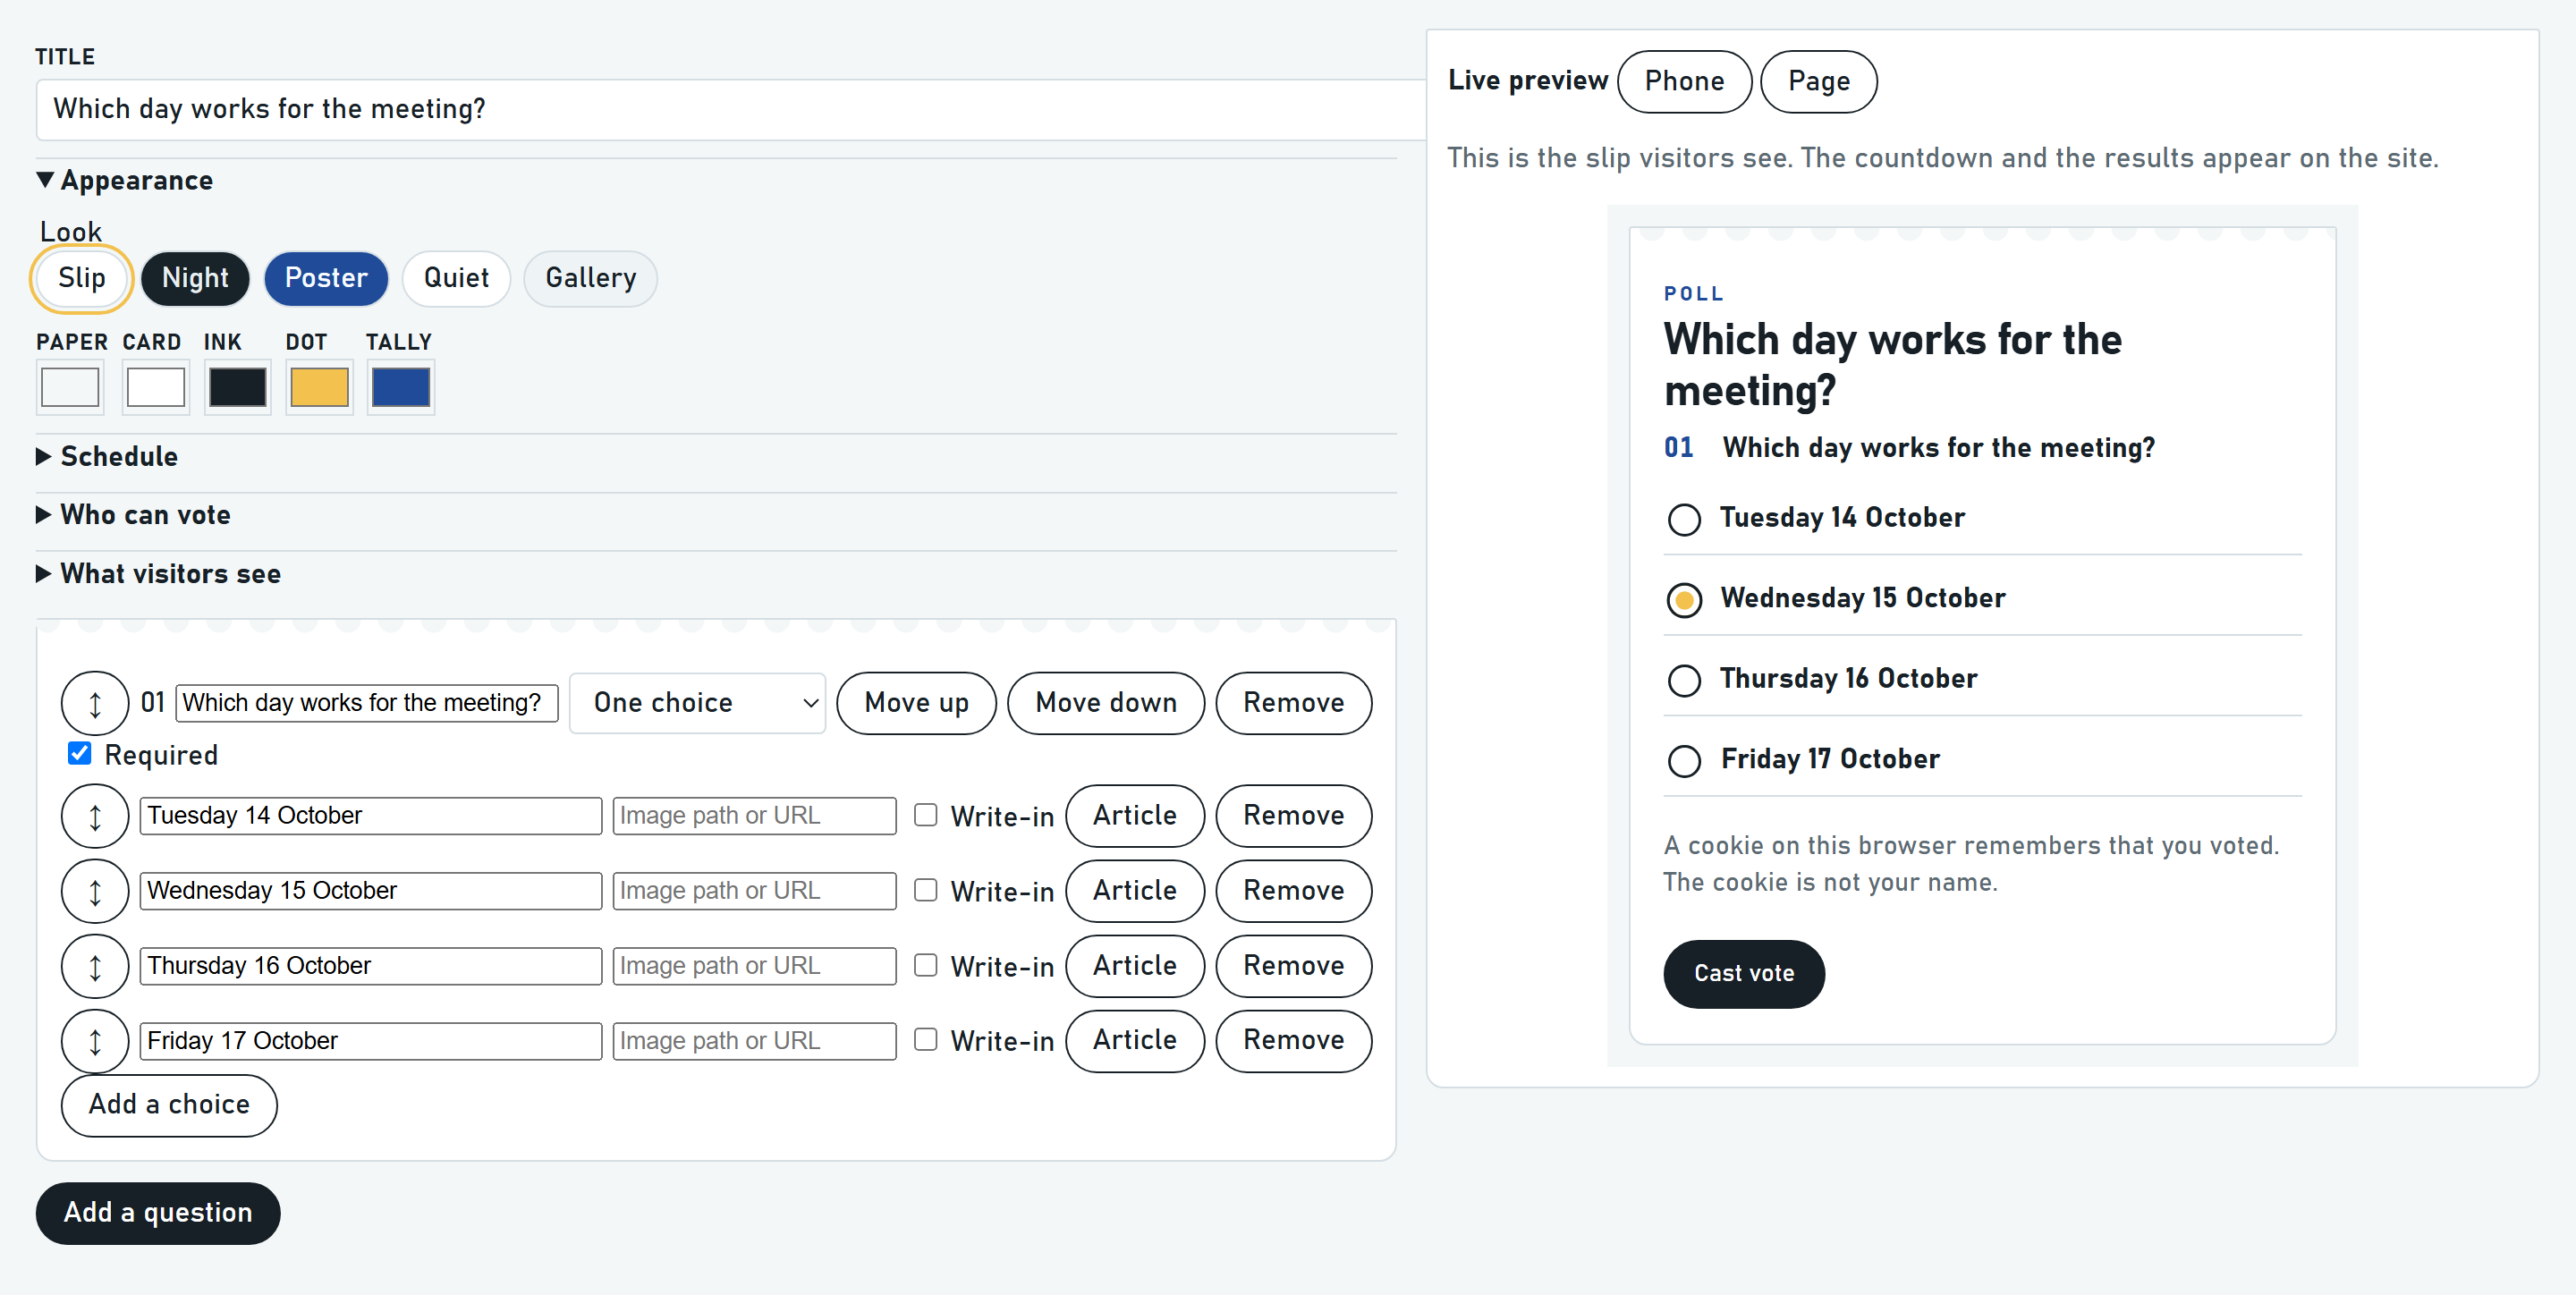Enable Write-in for Thursday 16 October
This screenshot has width=2576, height=1295.
tap(926, 965)
